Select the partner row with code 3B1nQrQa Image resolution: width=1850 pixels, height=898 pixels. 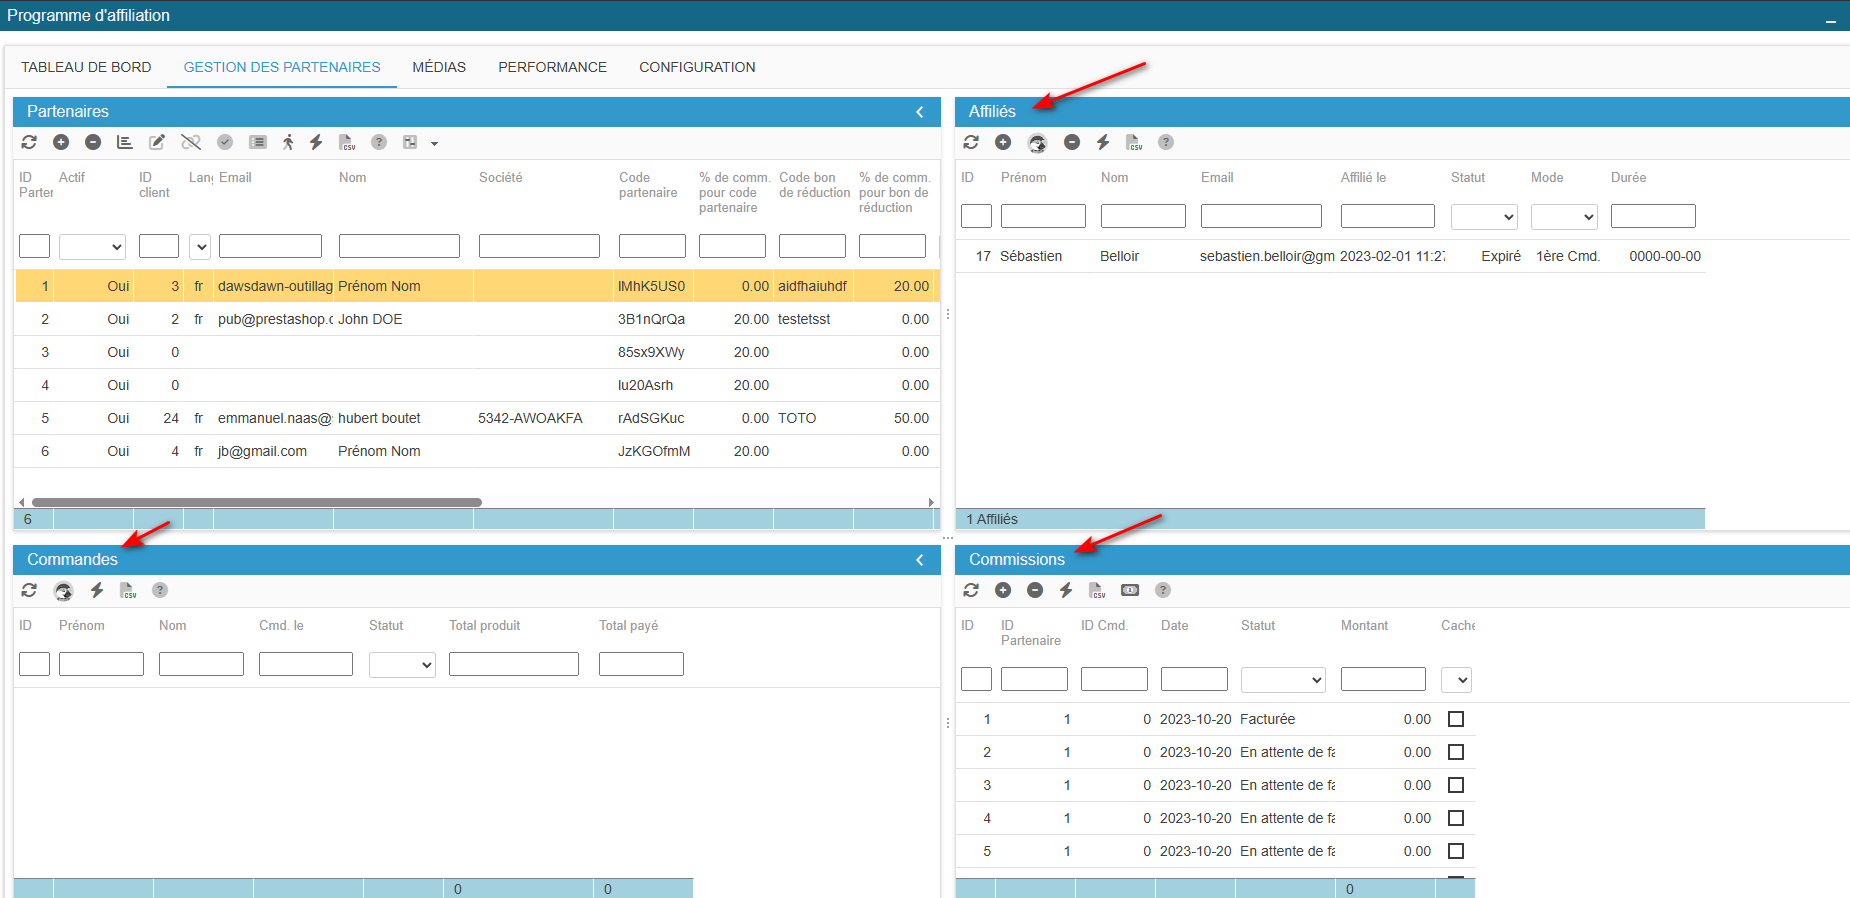point(476,319)
